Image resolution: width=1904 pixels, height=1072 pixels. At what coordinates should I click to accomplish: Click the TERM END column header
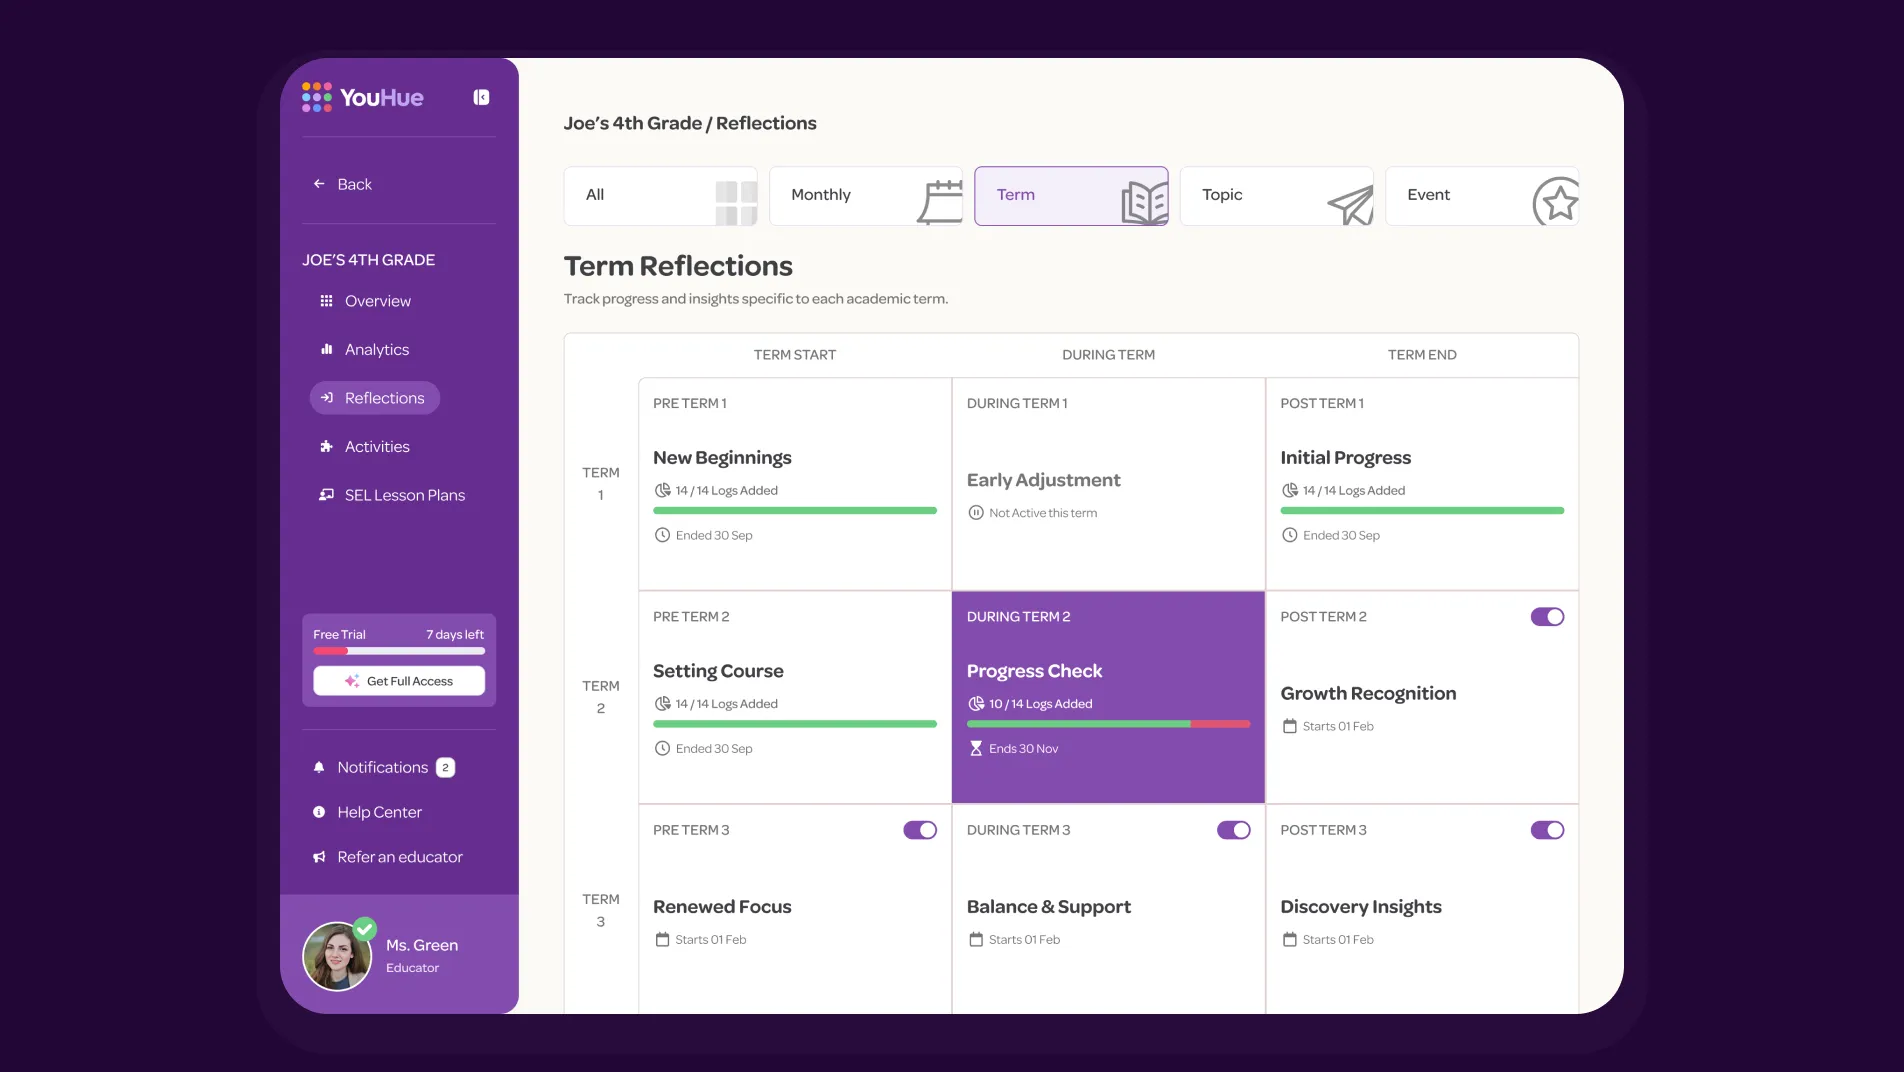tap(1422, 355)
